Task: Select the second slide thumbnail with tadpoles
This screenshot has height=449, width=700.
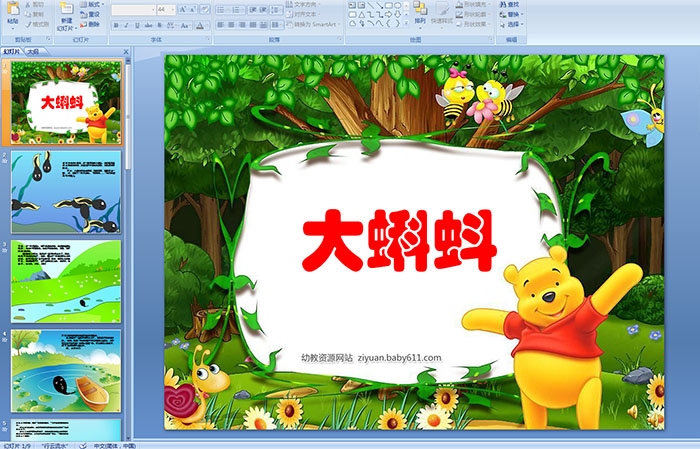Action: tap(66, 192)
